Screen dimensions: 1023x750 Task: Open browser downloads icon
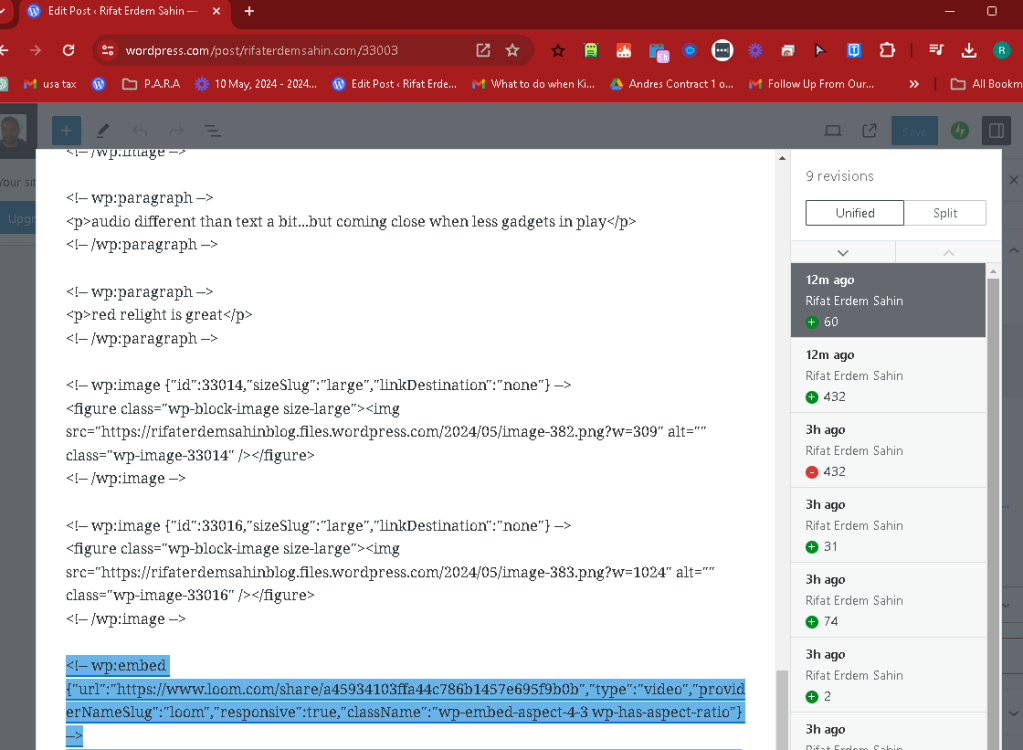click(x=969, y=50)
